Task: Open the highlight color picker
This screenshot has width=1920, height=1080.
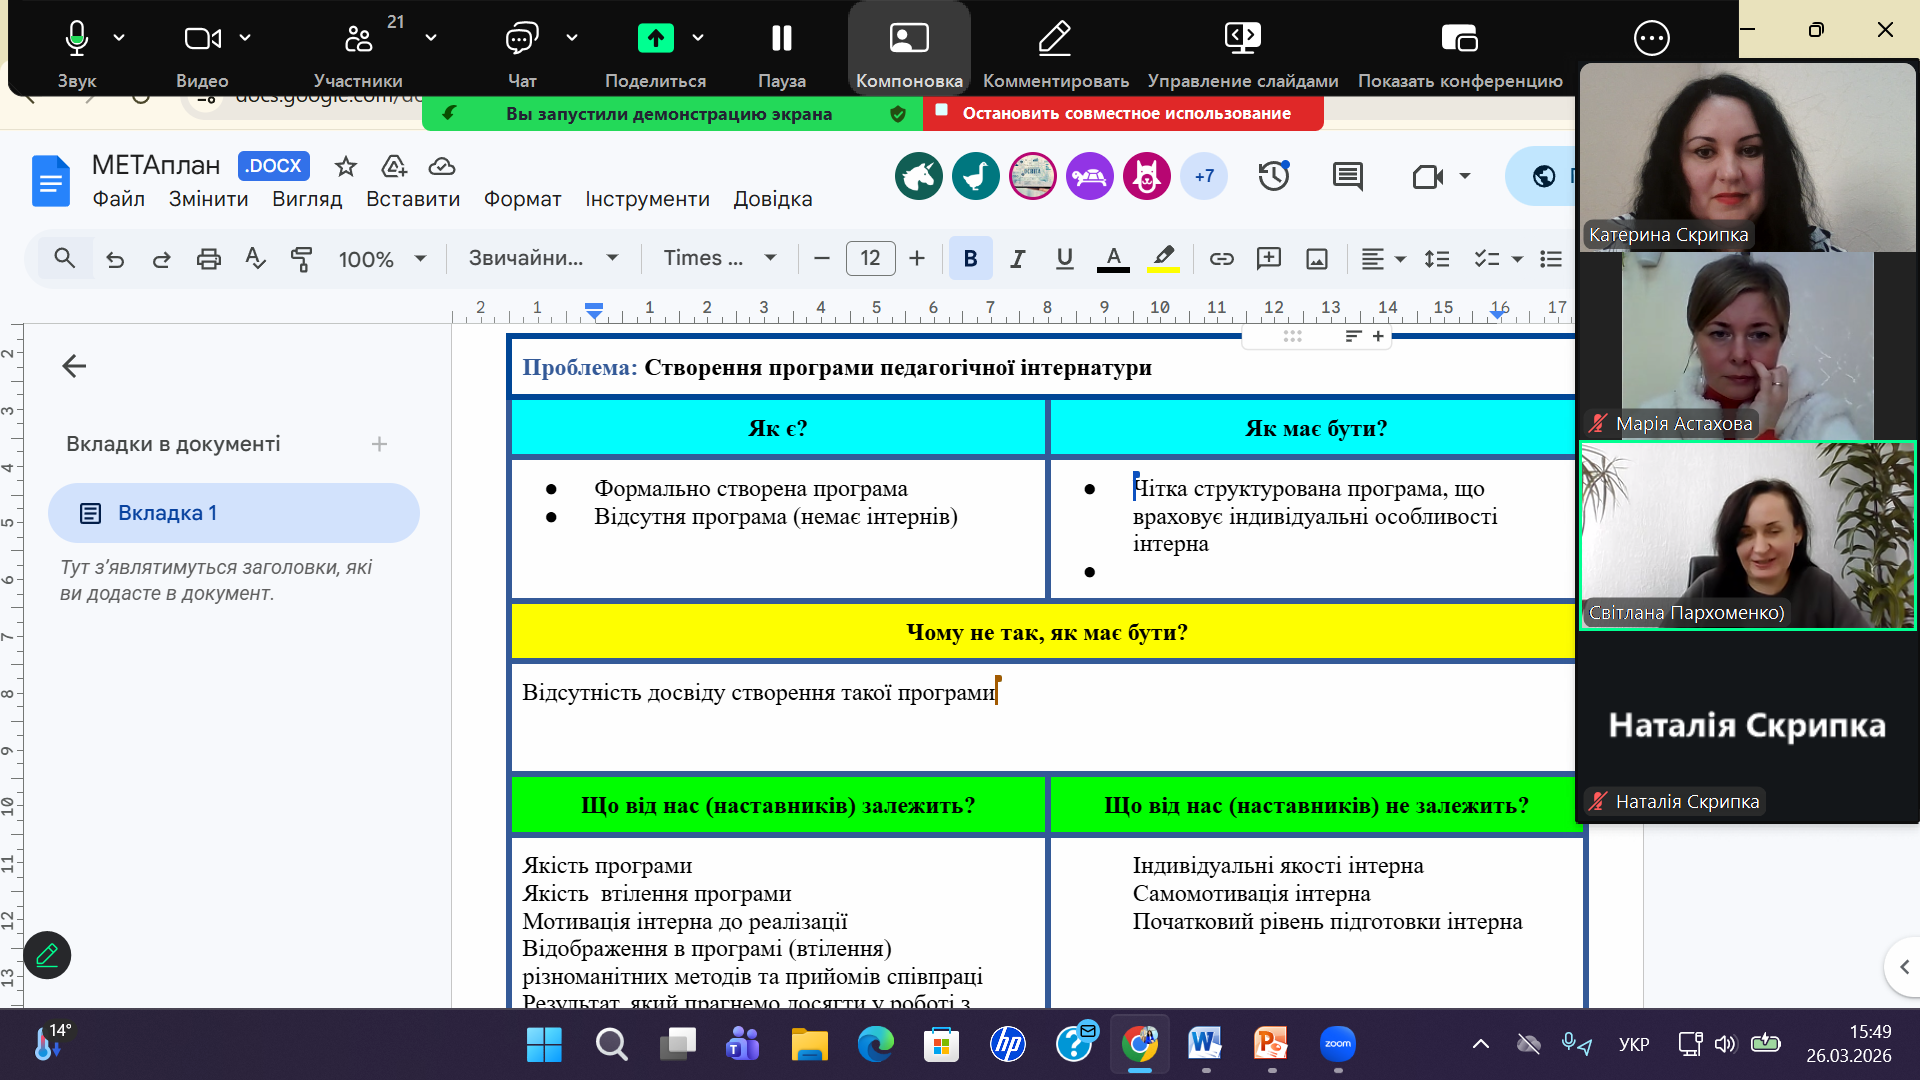Action: 1162,259
